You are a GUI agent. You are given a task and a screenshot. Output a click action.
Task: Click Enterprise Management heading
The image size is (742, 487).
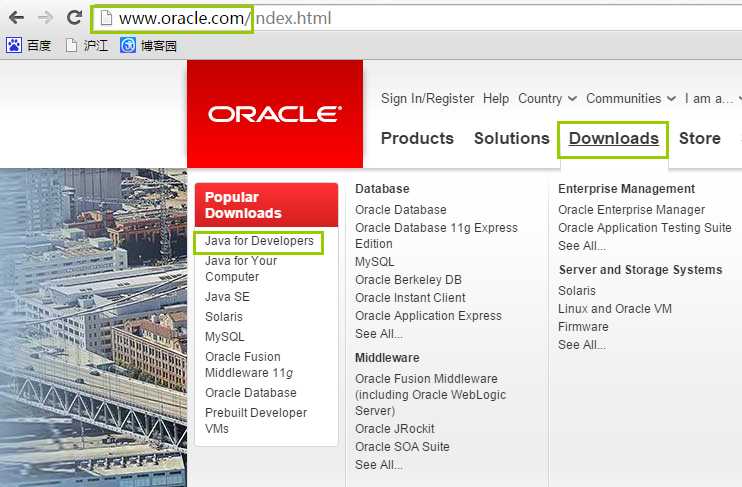[x=626, y=188]
